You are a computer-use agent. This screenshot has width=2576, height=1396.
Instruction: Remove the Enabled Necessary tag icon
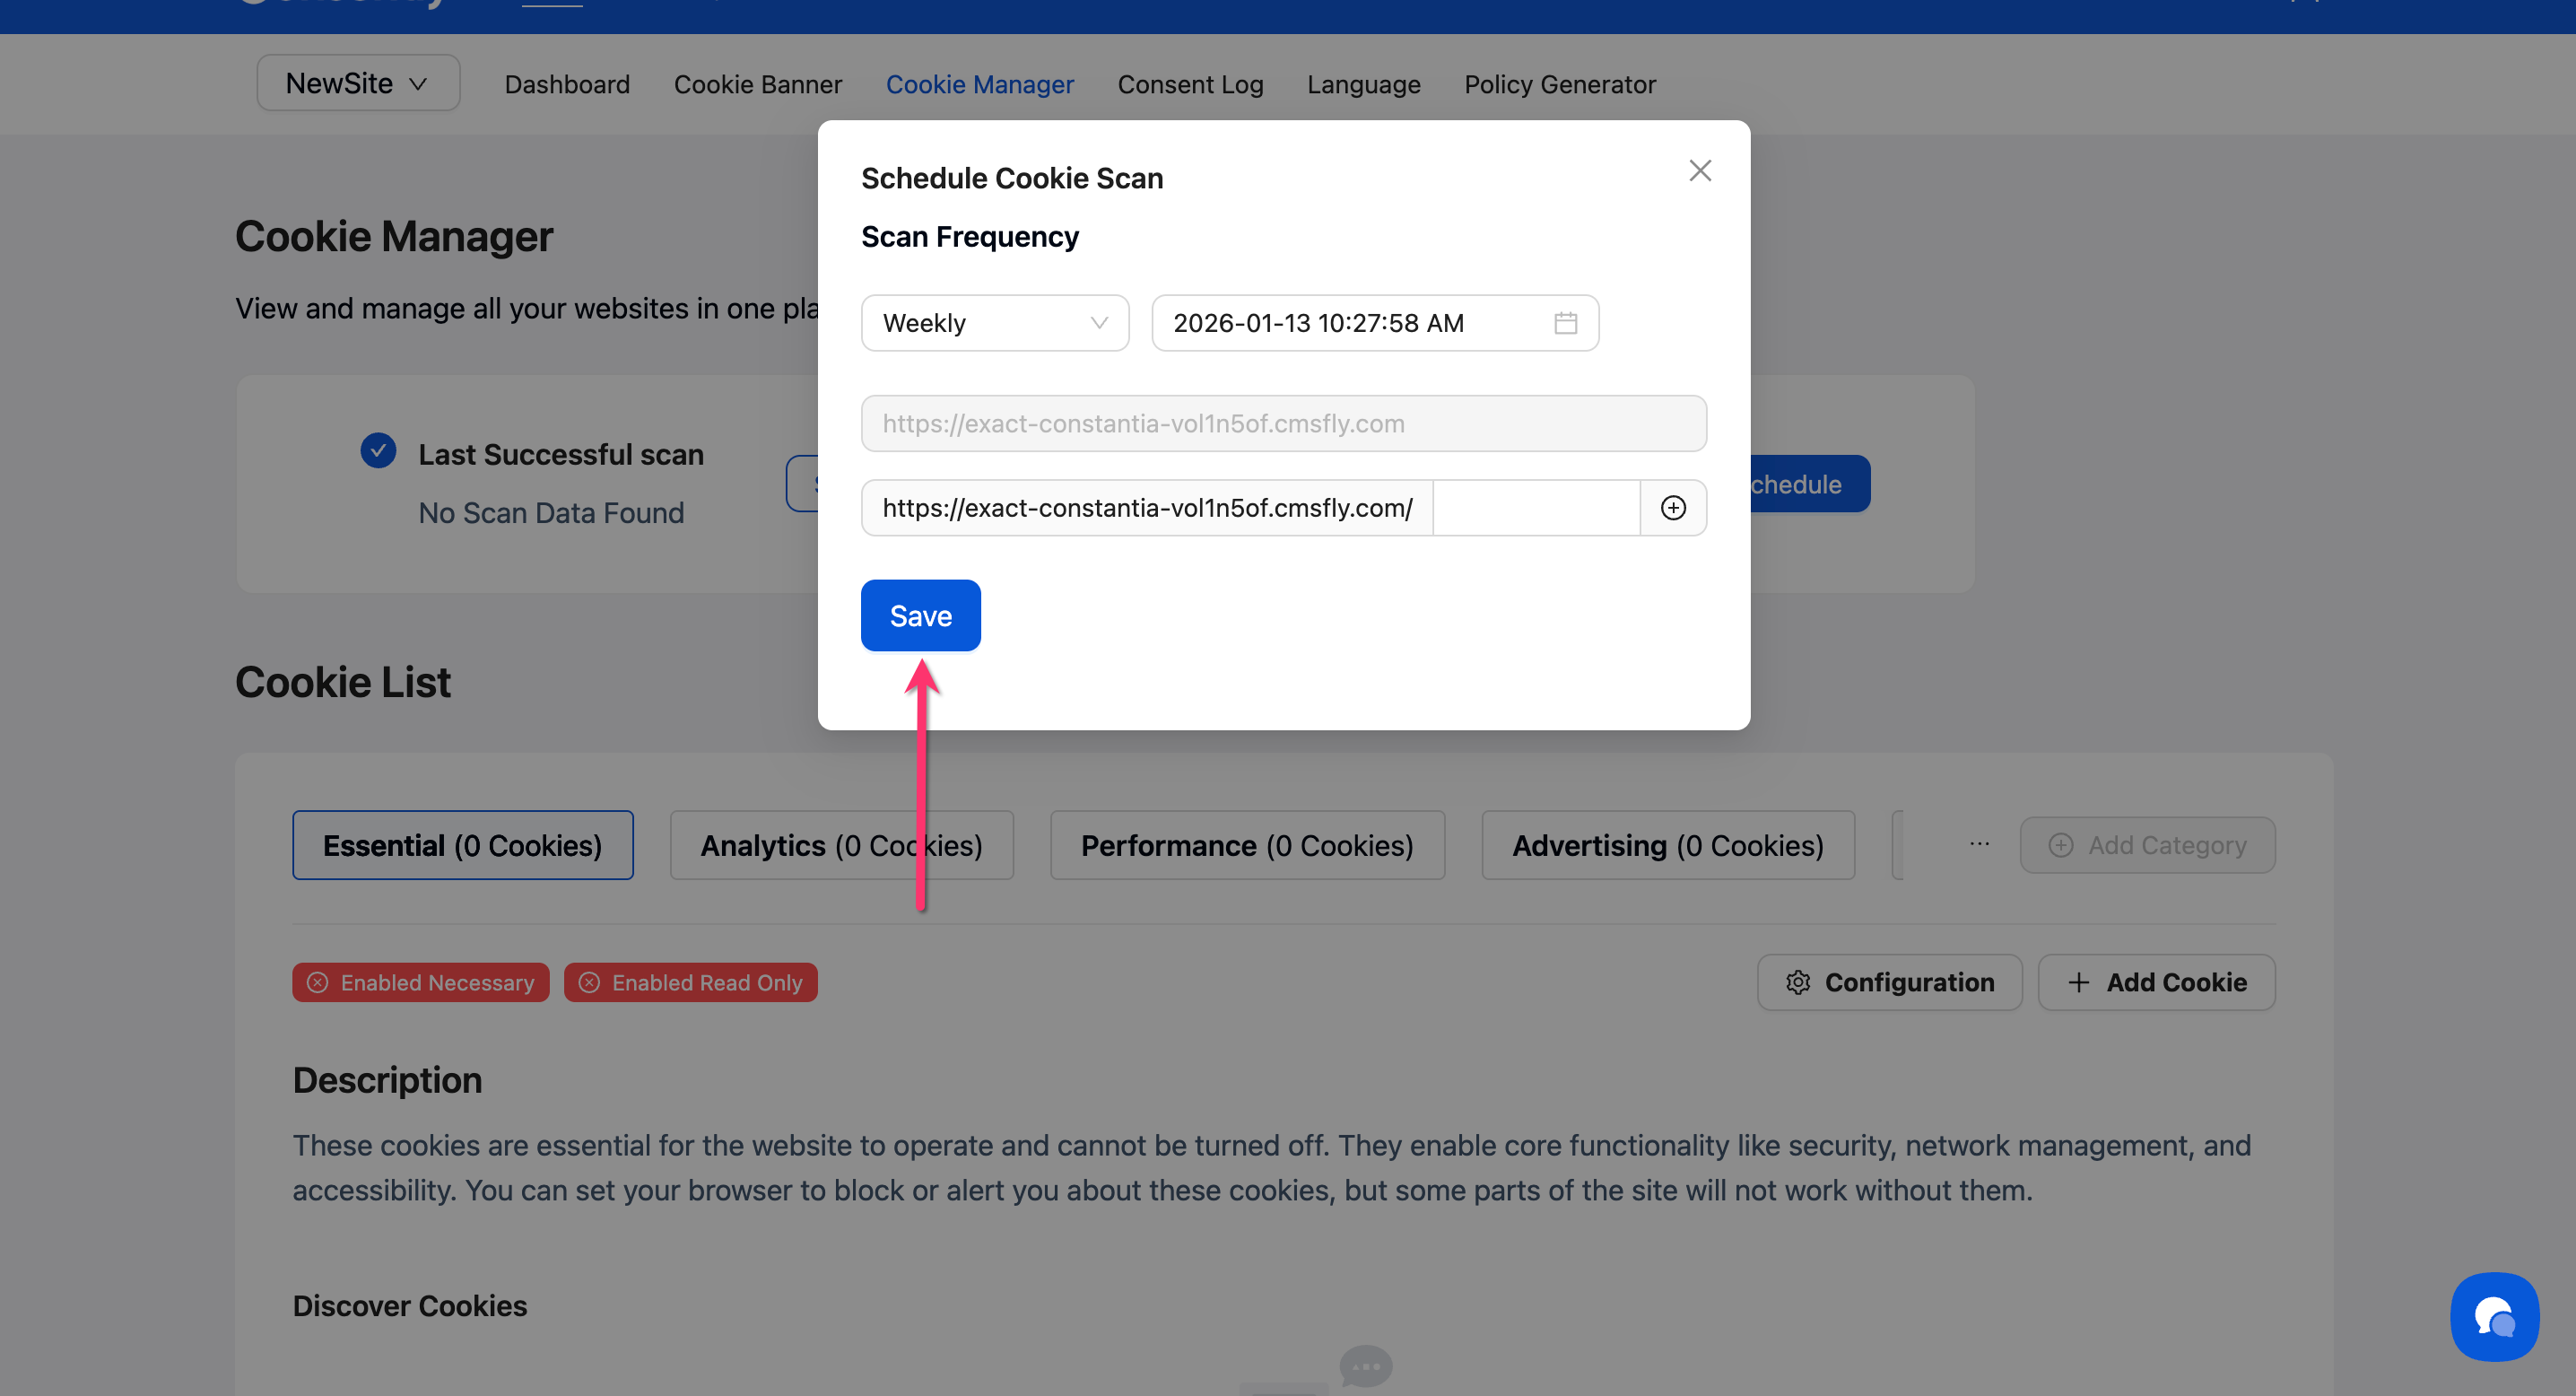pos(318,983)
